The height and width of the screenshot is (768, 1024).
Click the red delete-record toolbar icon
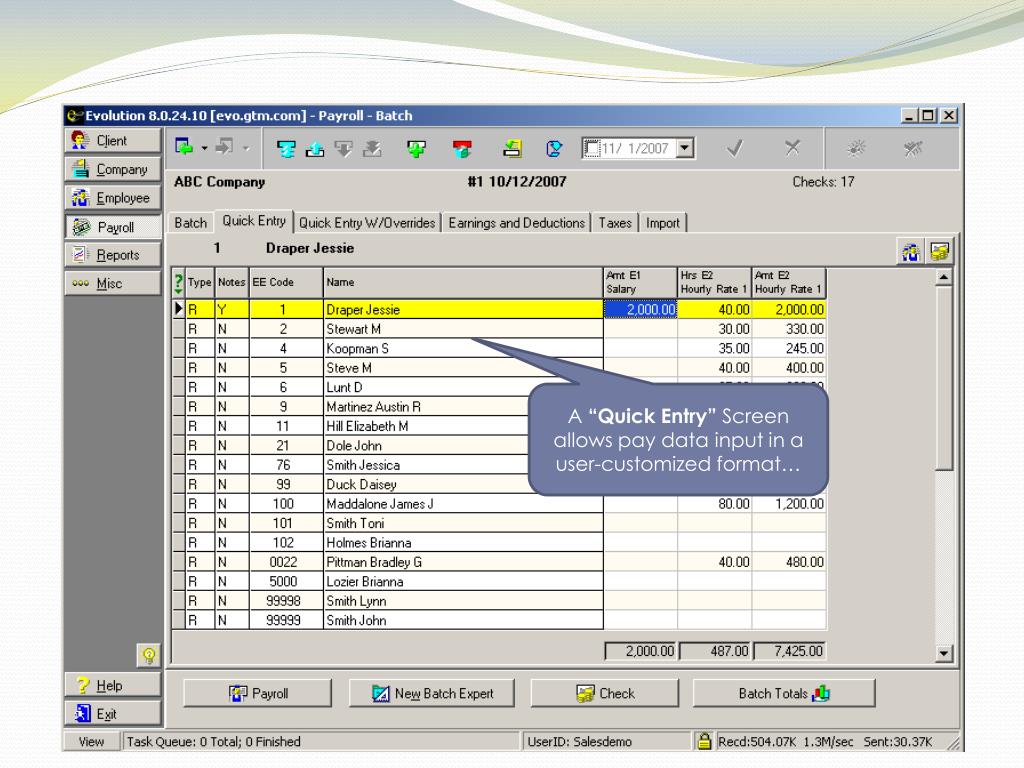(x=462, y=149)
